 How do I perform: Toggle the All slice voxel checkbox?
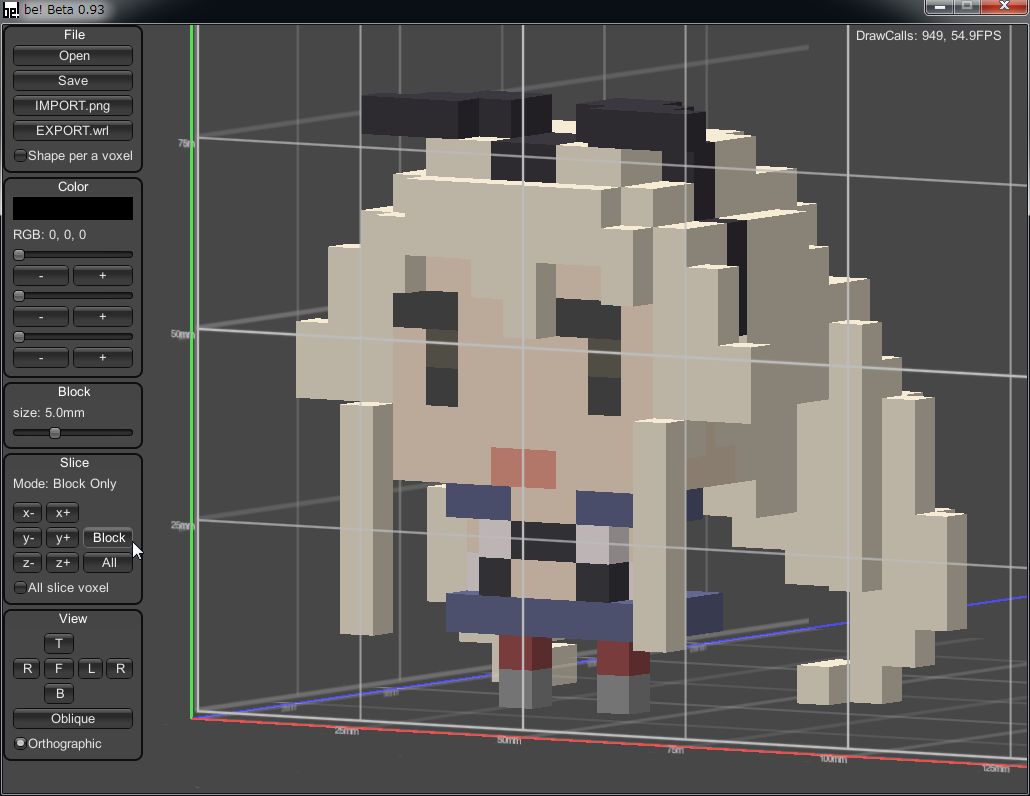tap(21, 588)
